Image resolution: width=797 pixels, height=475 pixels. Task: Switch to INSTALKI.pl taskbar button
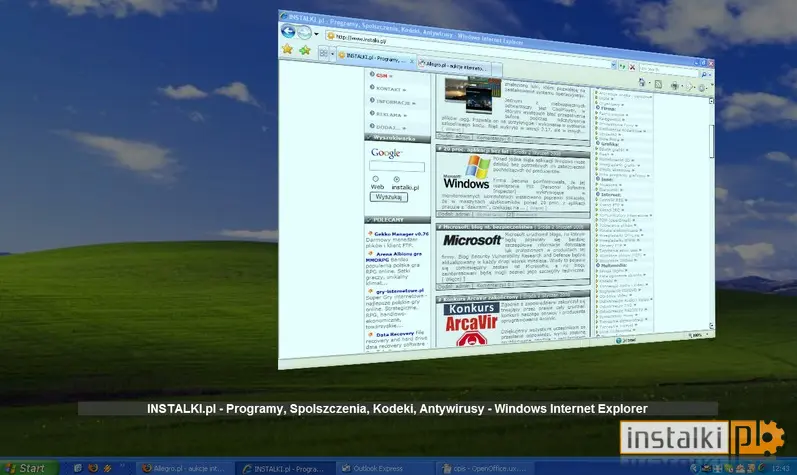click(286, 468)
